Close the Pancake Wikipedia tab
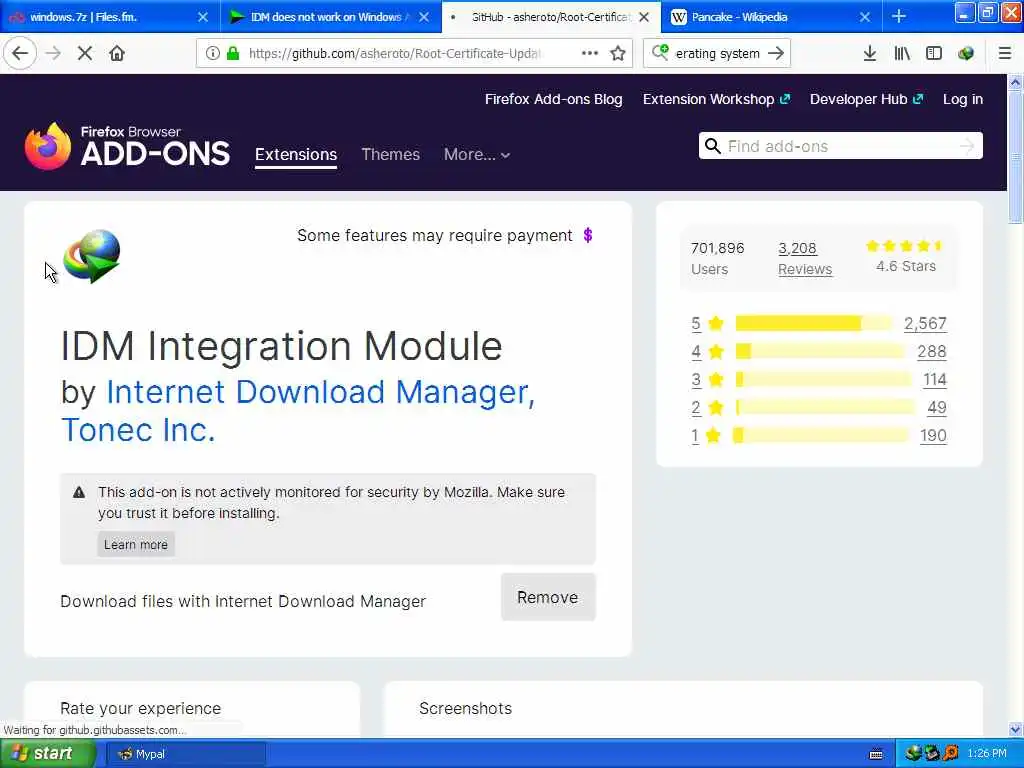 pyautogui.click(x=865, y=17)
